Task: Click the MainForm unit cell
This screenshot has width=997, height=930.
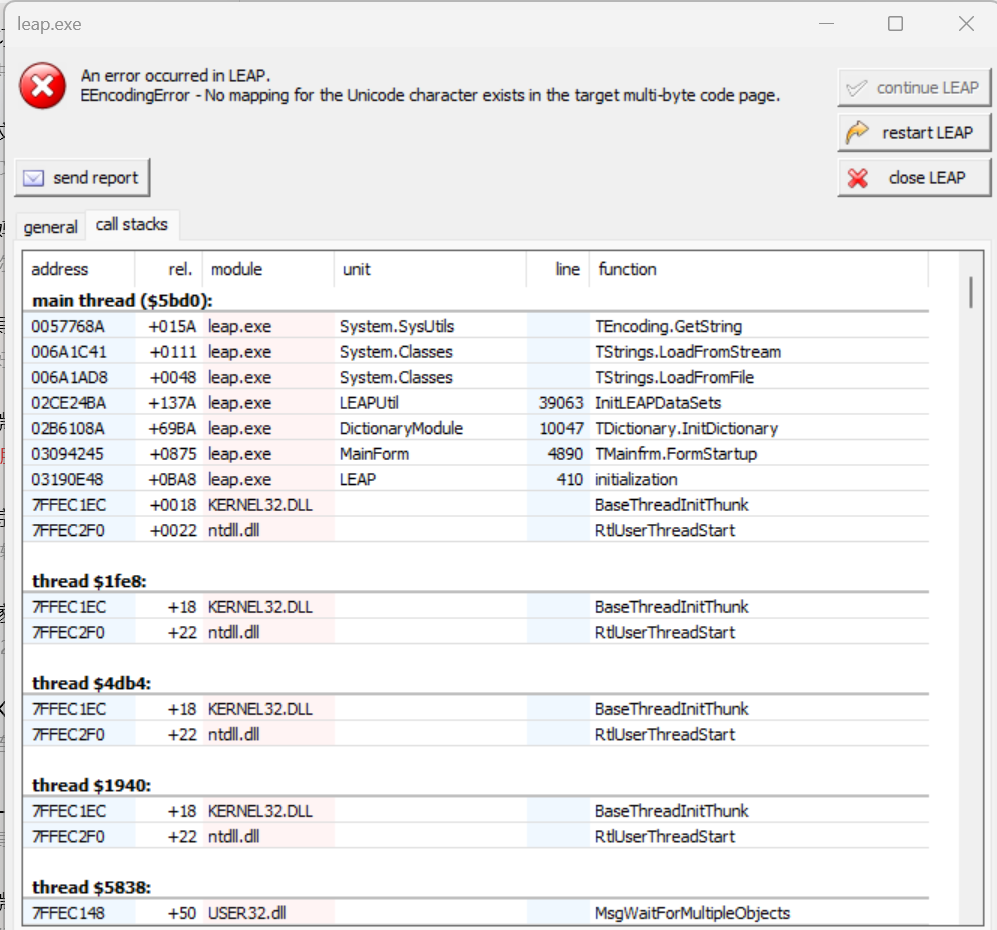Action: point(375,454)
